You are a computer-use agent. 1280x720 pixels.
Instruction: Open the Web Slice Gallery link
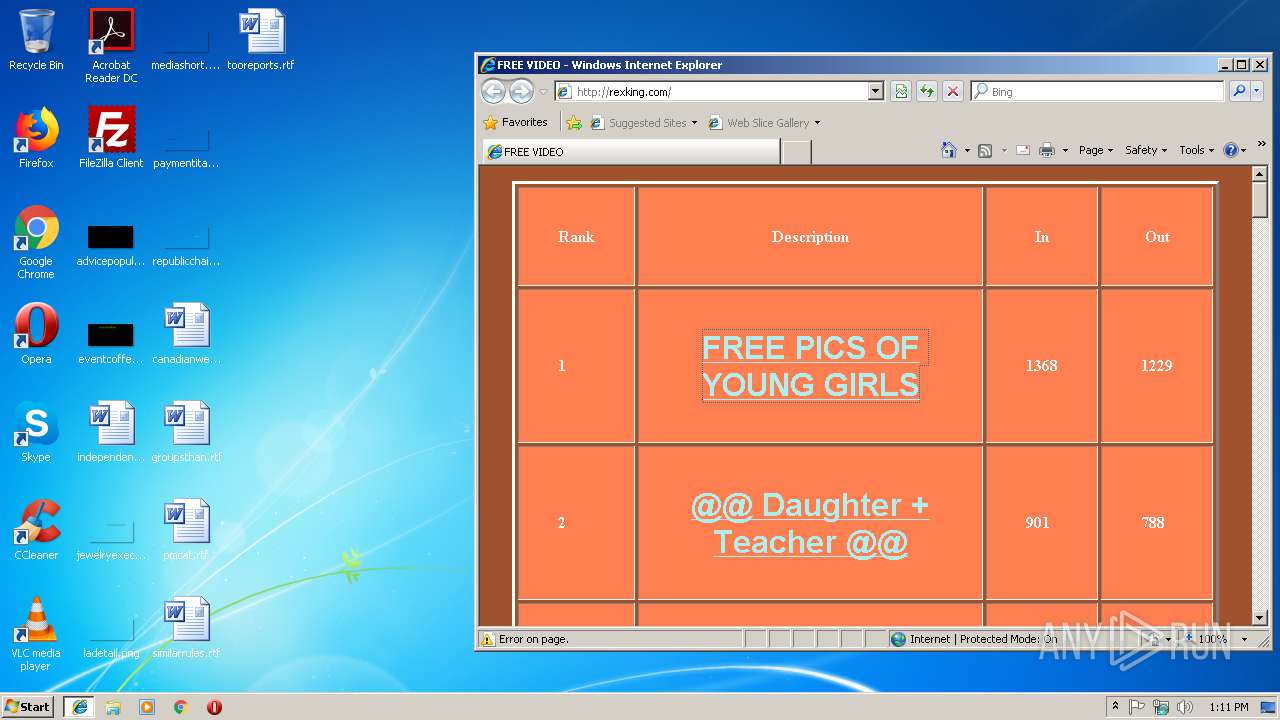[x=765, y=123]
